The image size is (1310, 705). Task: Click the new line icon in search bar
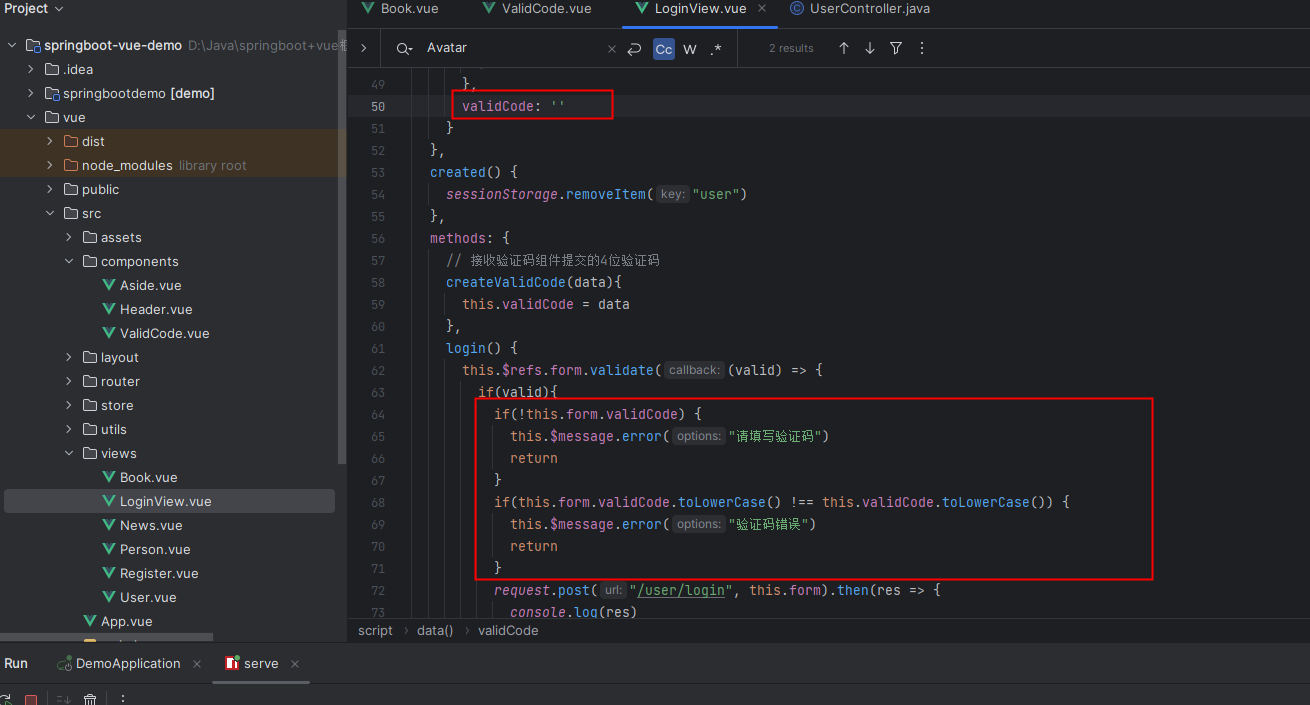(634, 49)
